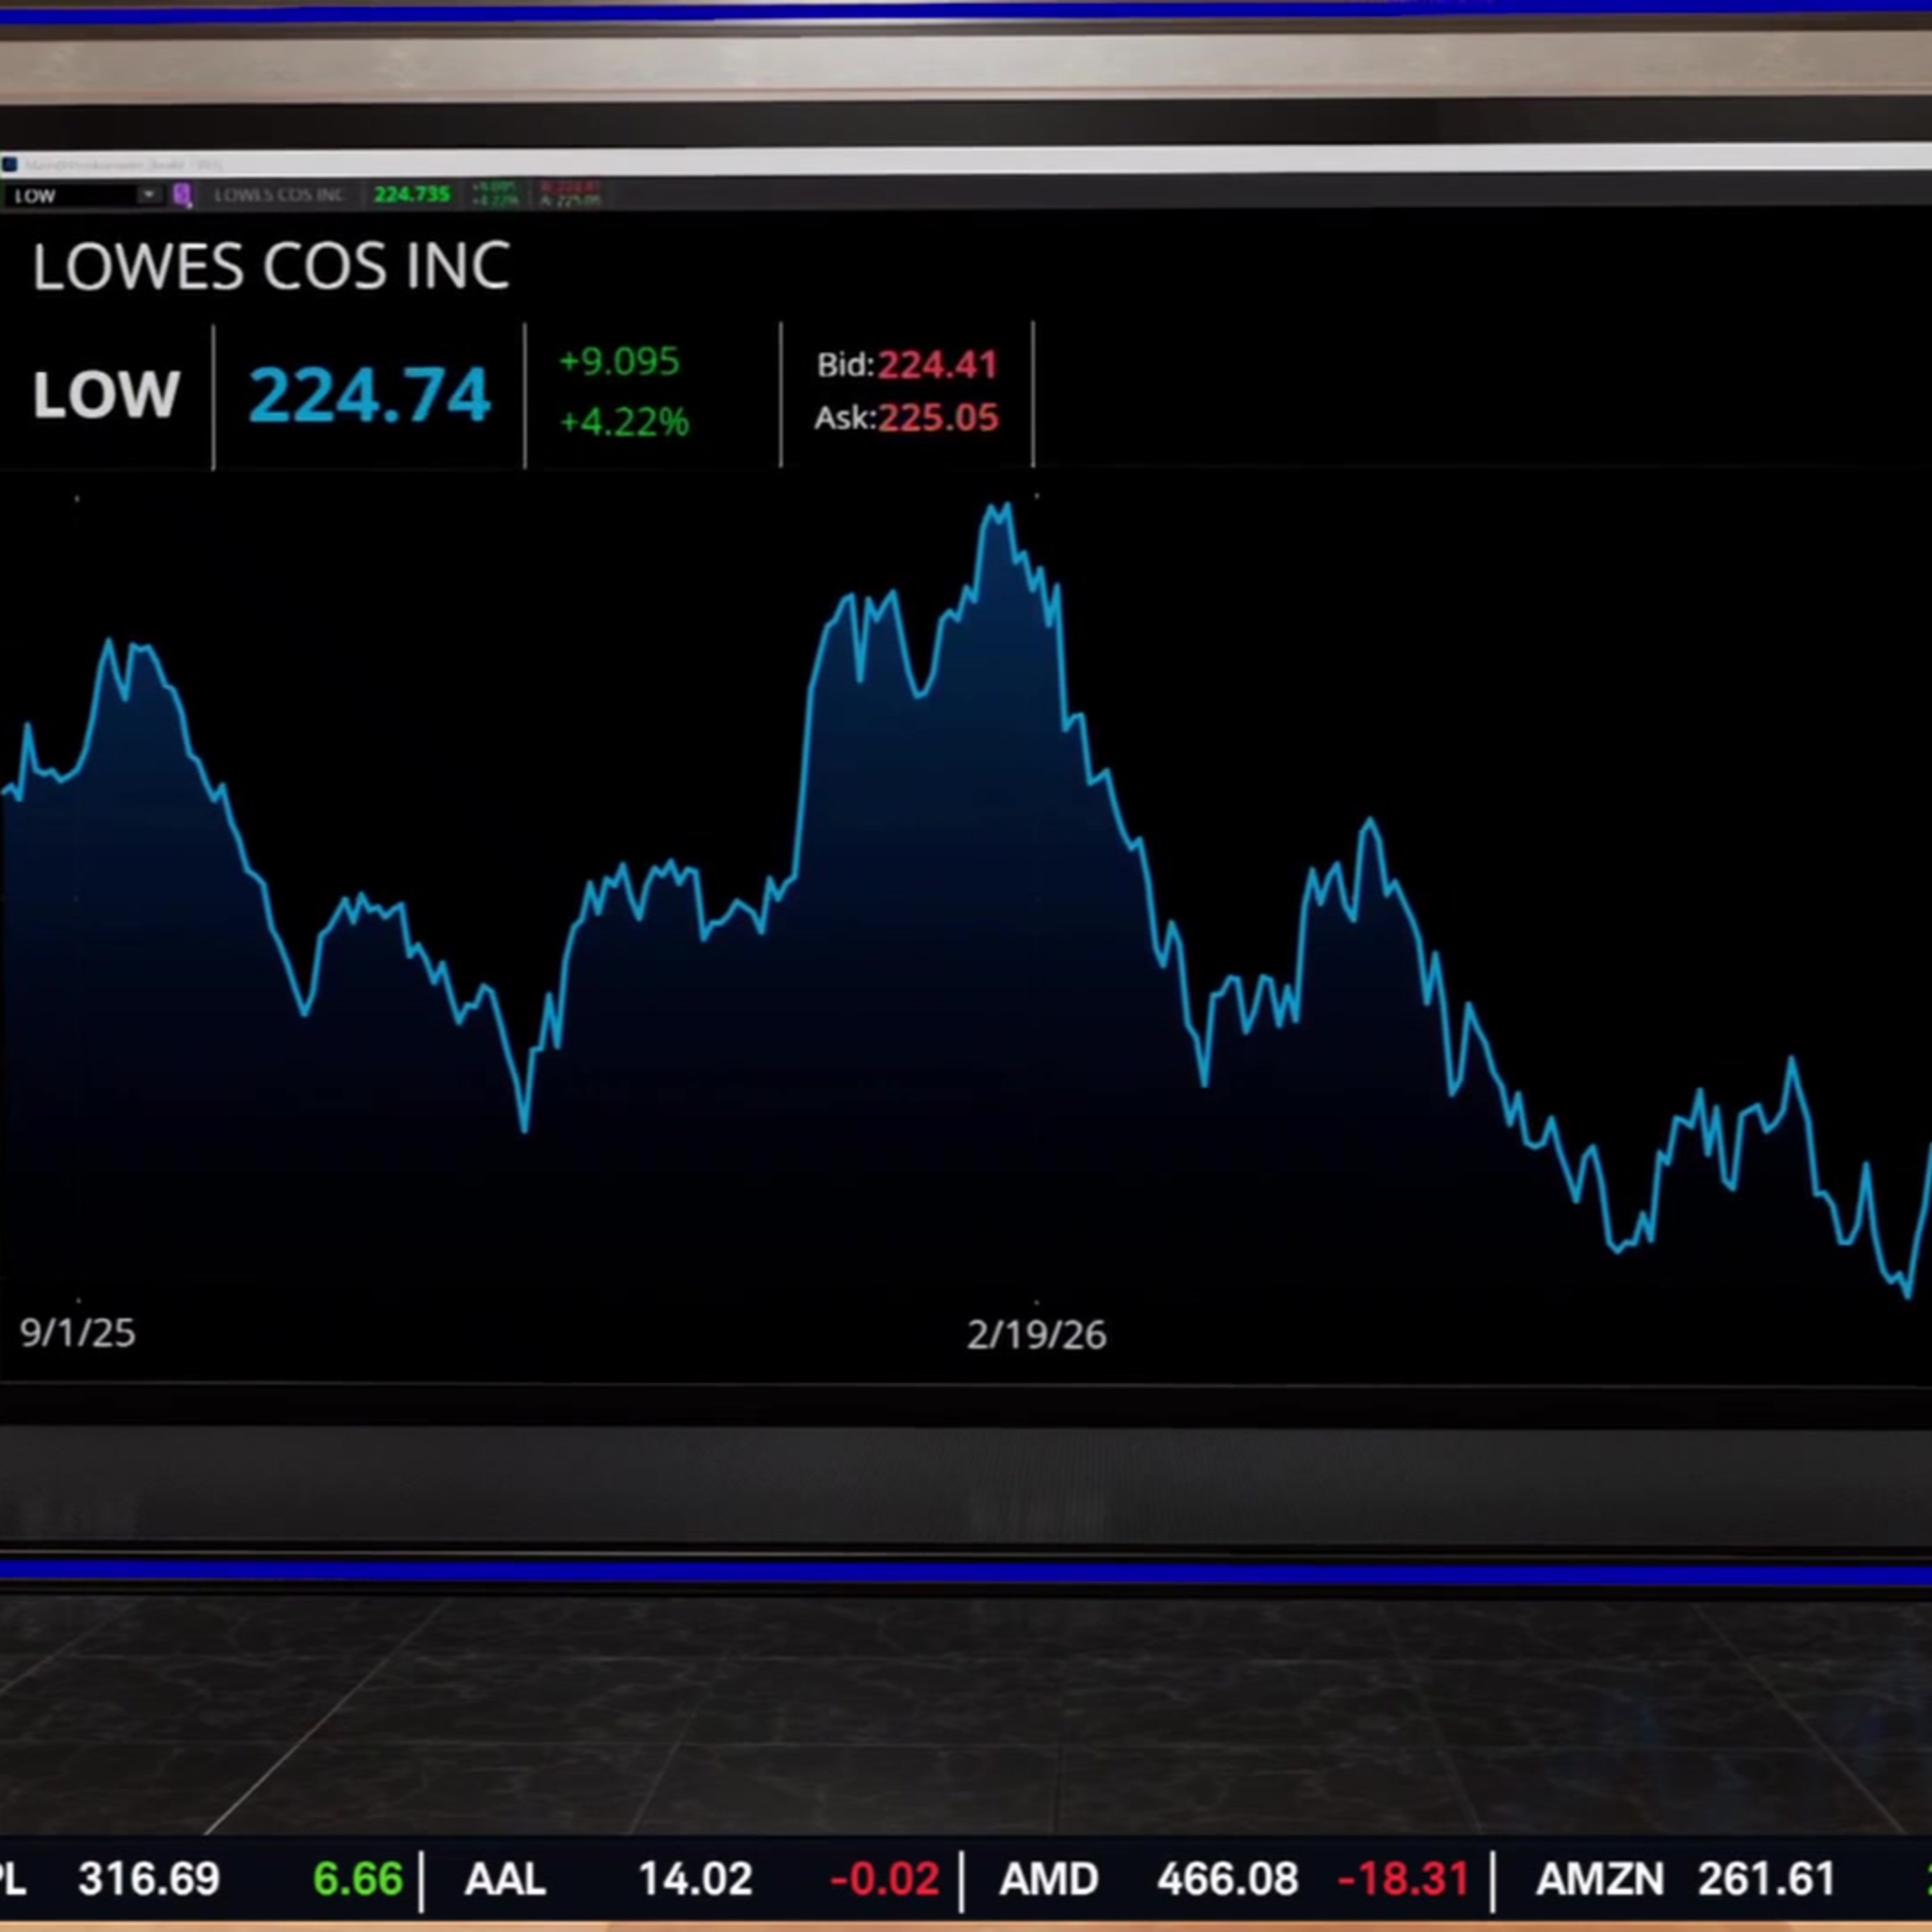Screen dimensions: 1932x1932
Task: Click the blue 224.74 last price
Action: (370, 394)
